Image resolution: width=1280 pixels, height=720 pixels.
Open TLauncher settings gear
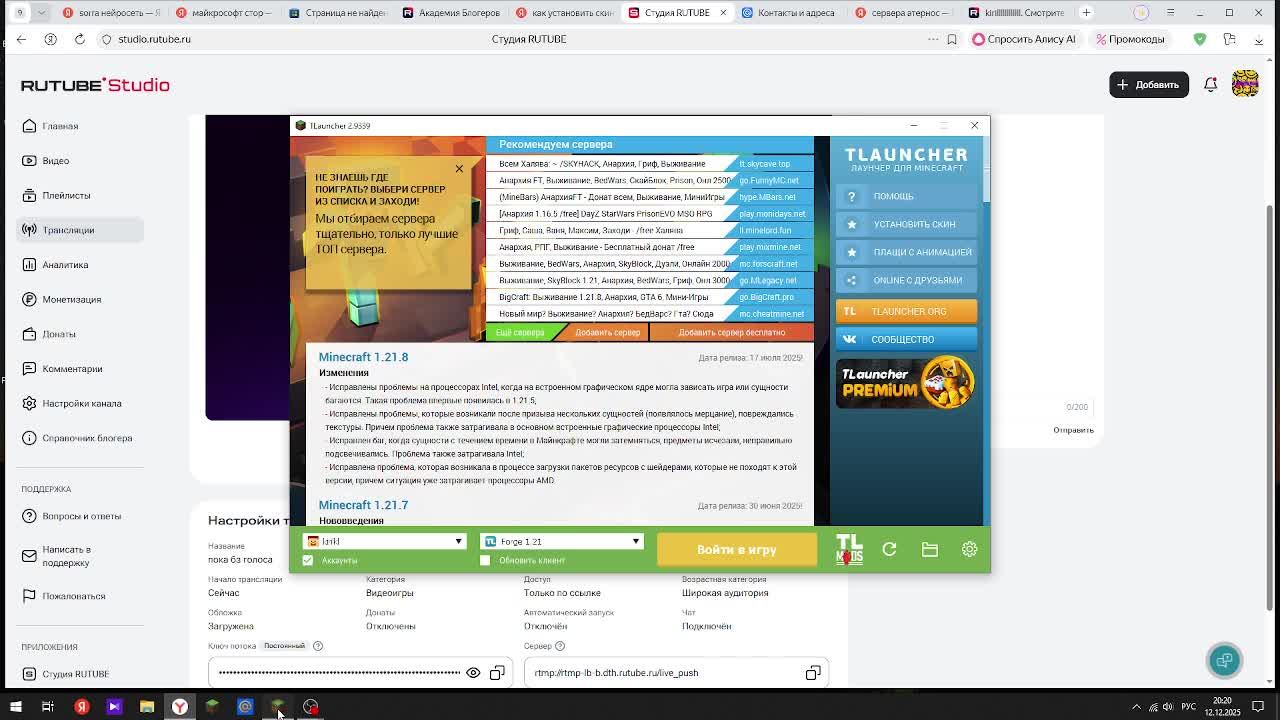[x=969, y=549]
